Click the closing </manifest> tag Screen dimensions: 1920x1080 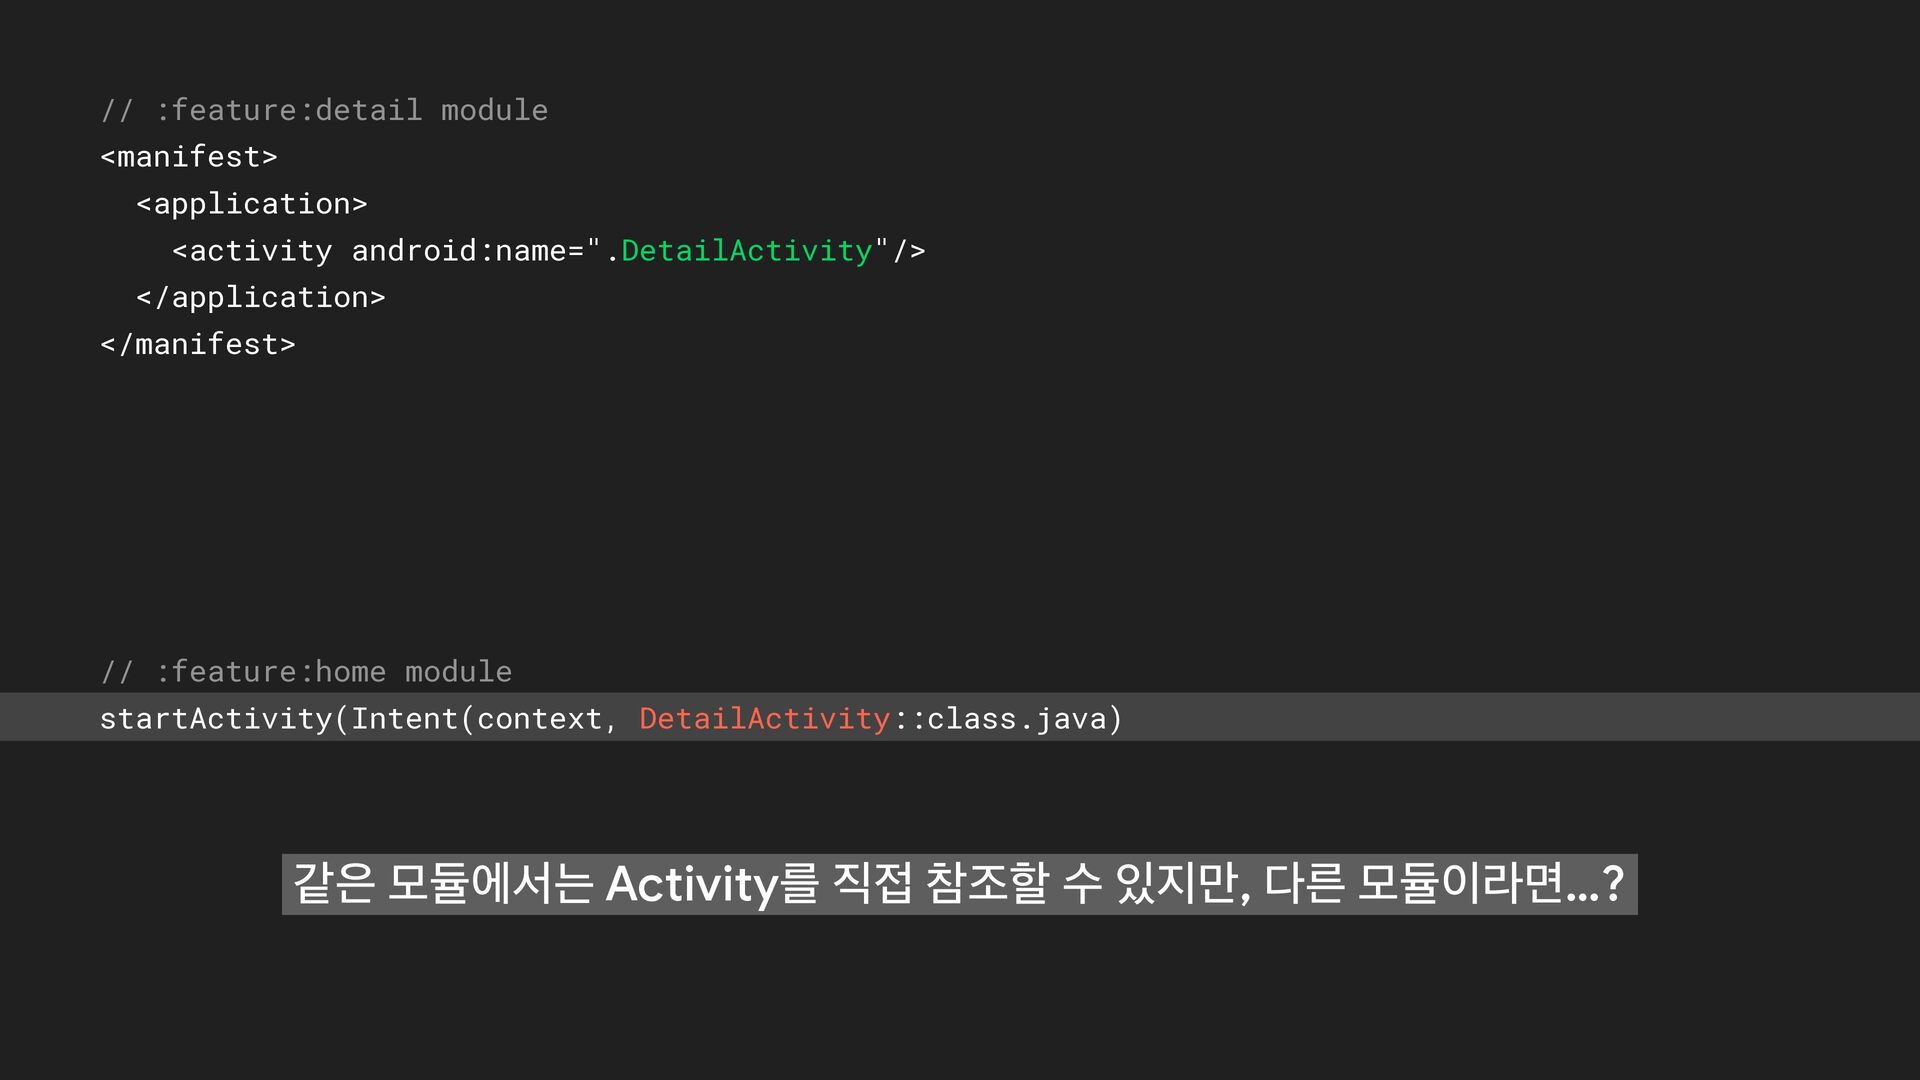(198, 345)
